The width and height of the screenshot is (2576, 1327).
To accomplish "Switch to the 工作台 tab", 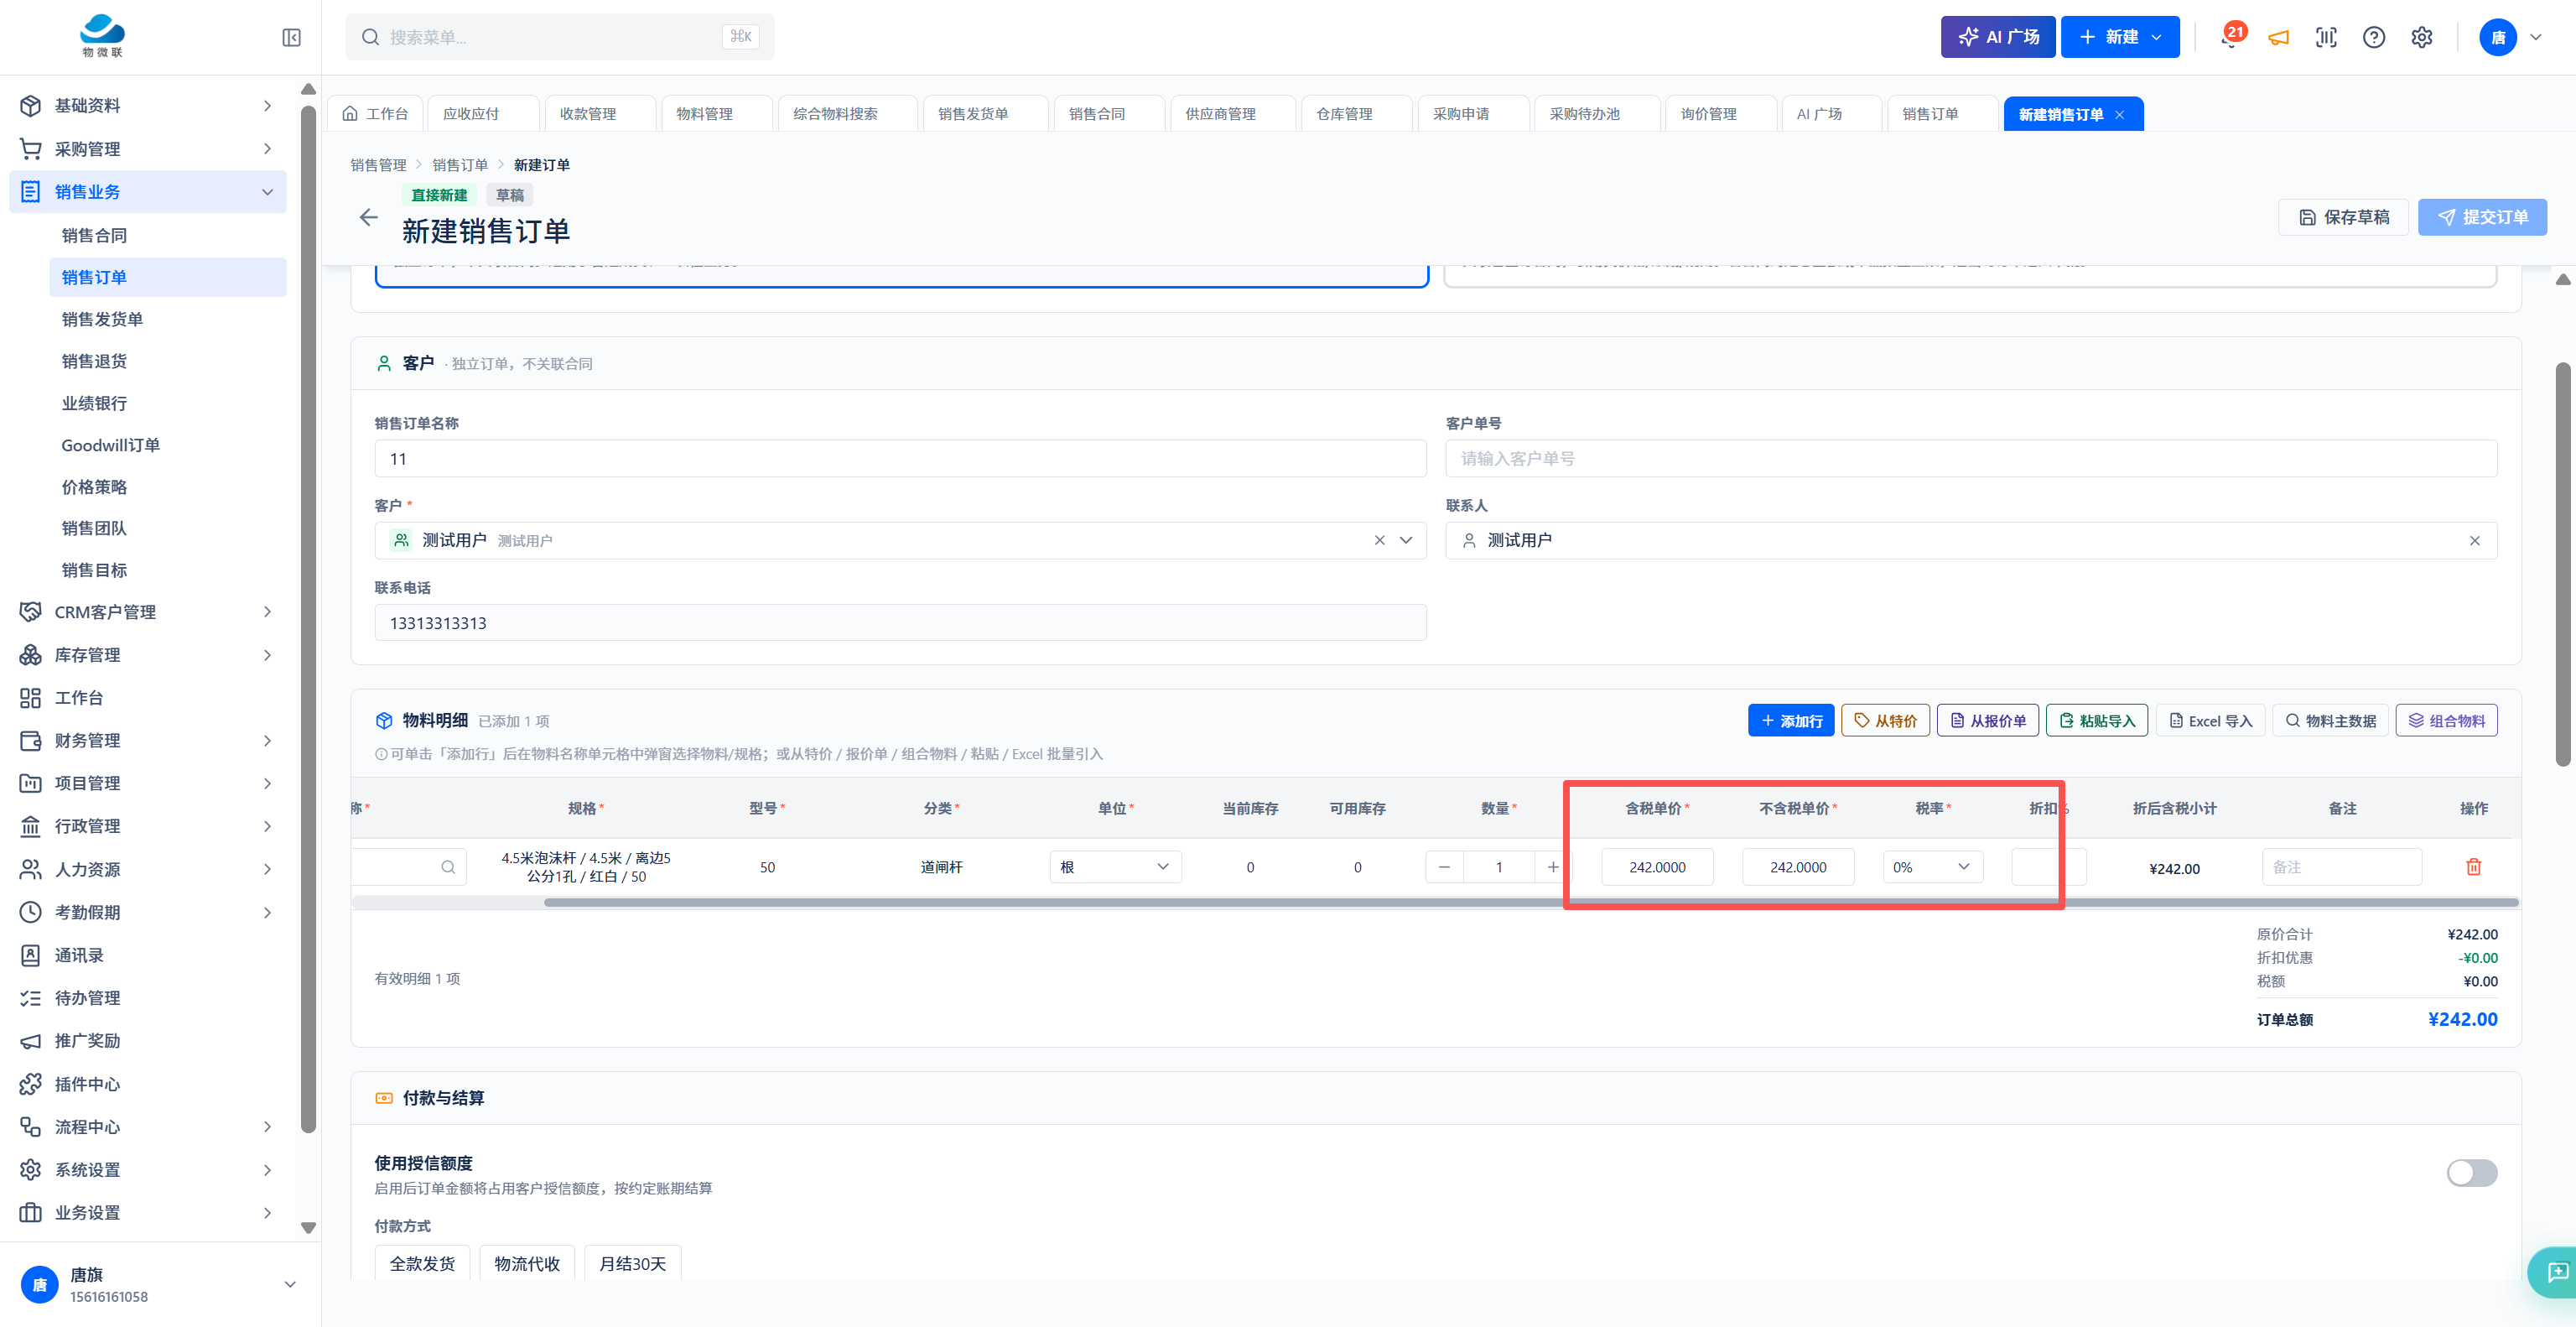I will pos(376,114).
